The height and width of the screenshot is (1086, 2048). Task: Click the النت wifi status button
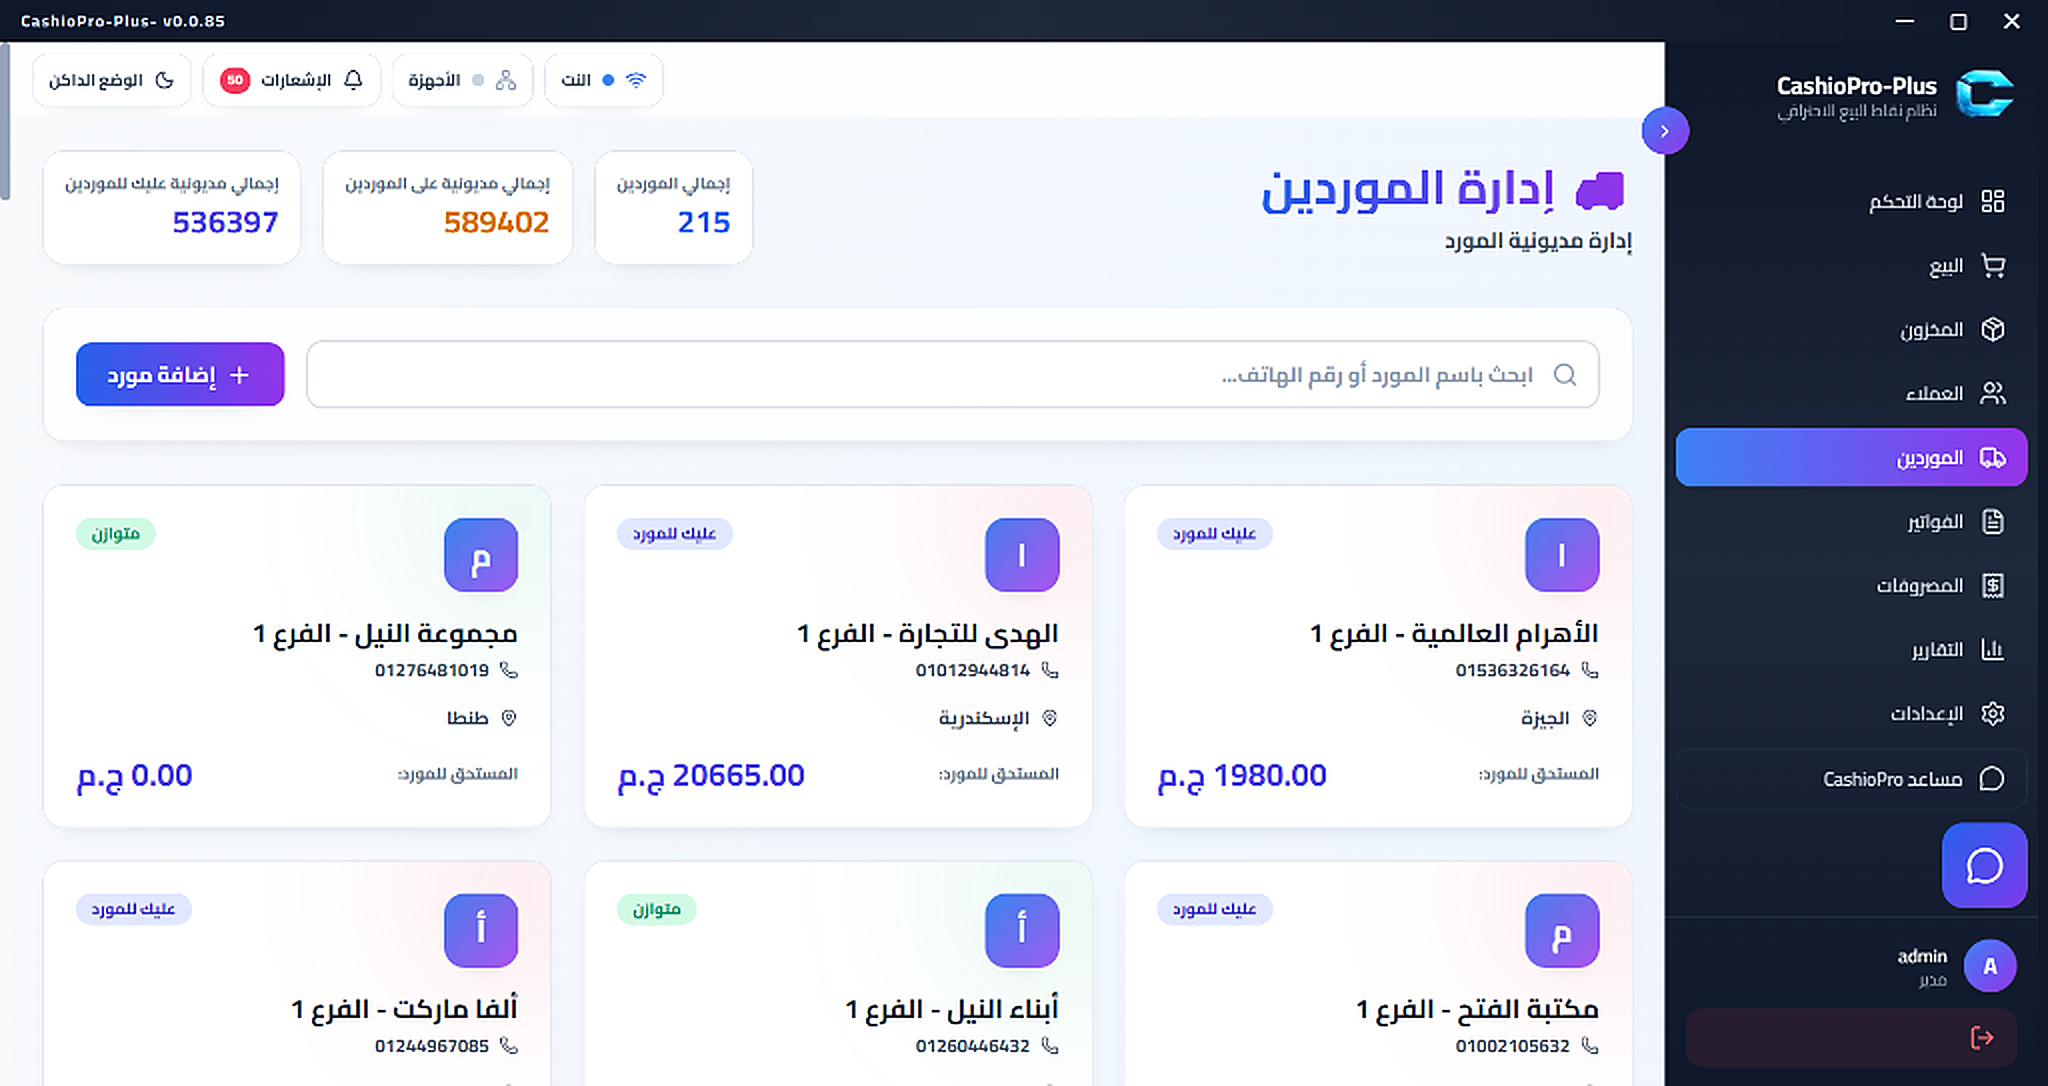[x=603, y=80]
